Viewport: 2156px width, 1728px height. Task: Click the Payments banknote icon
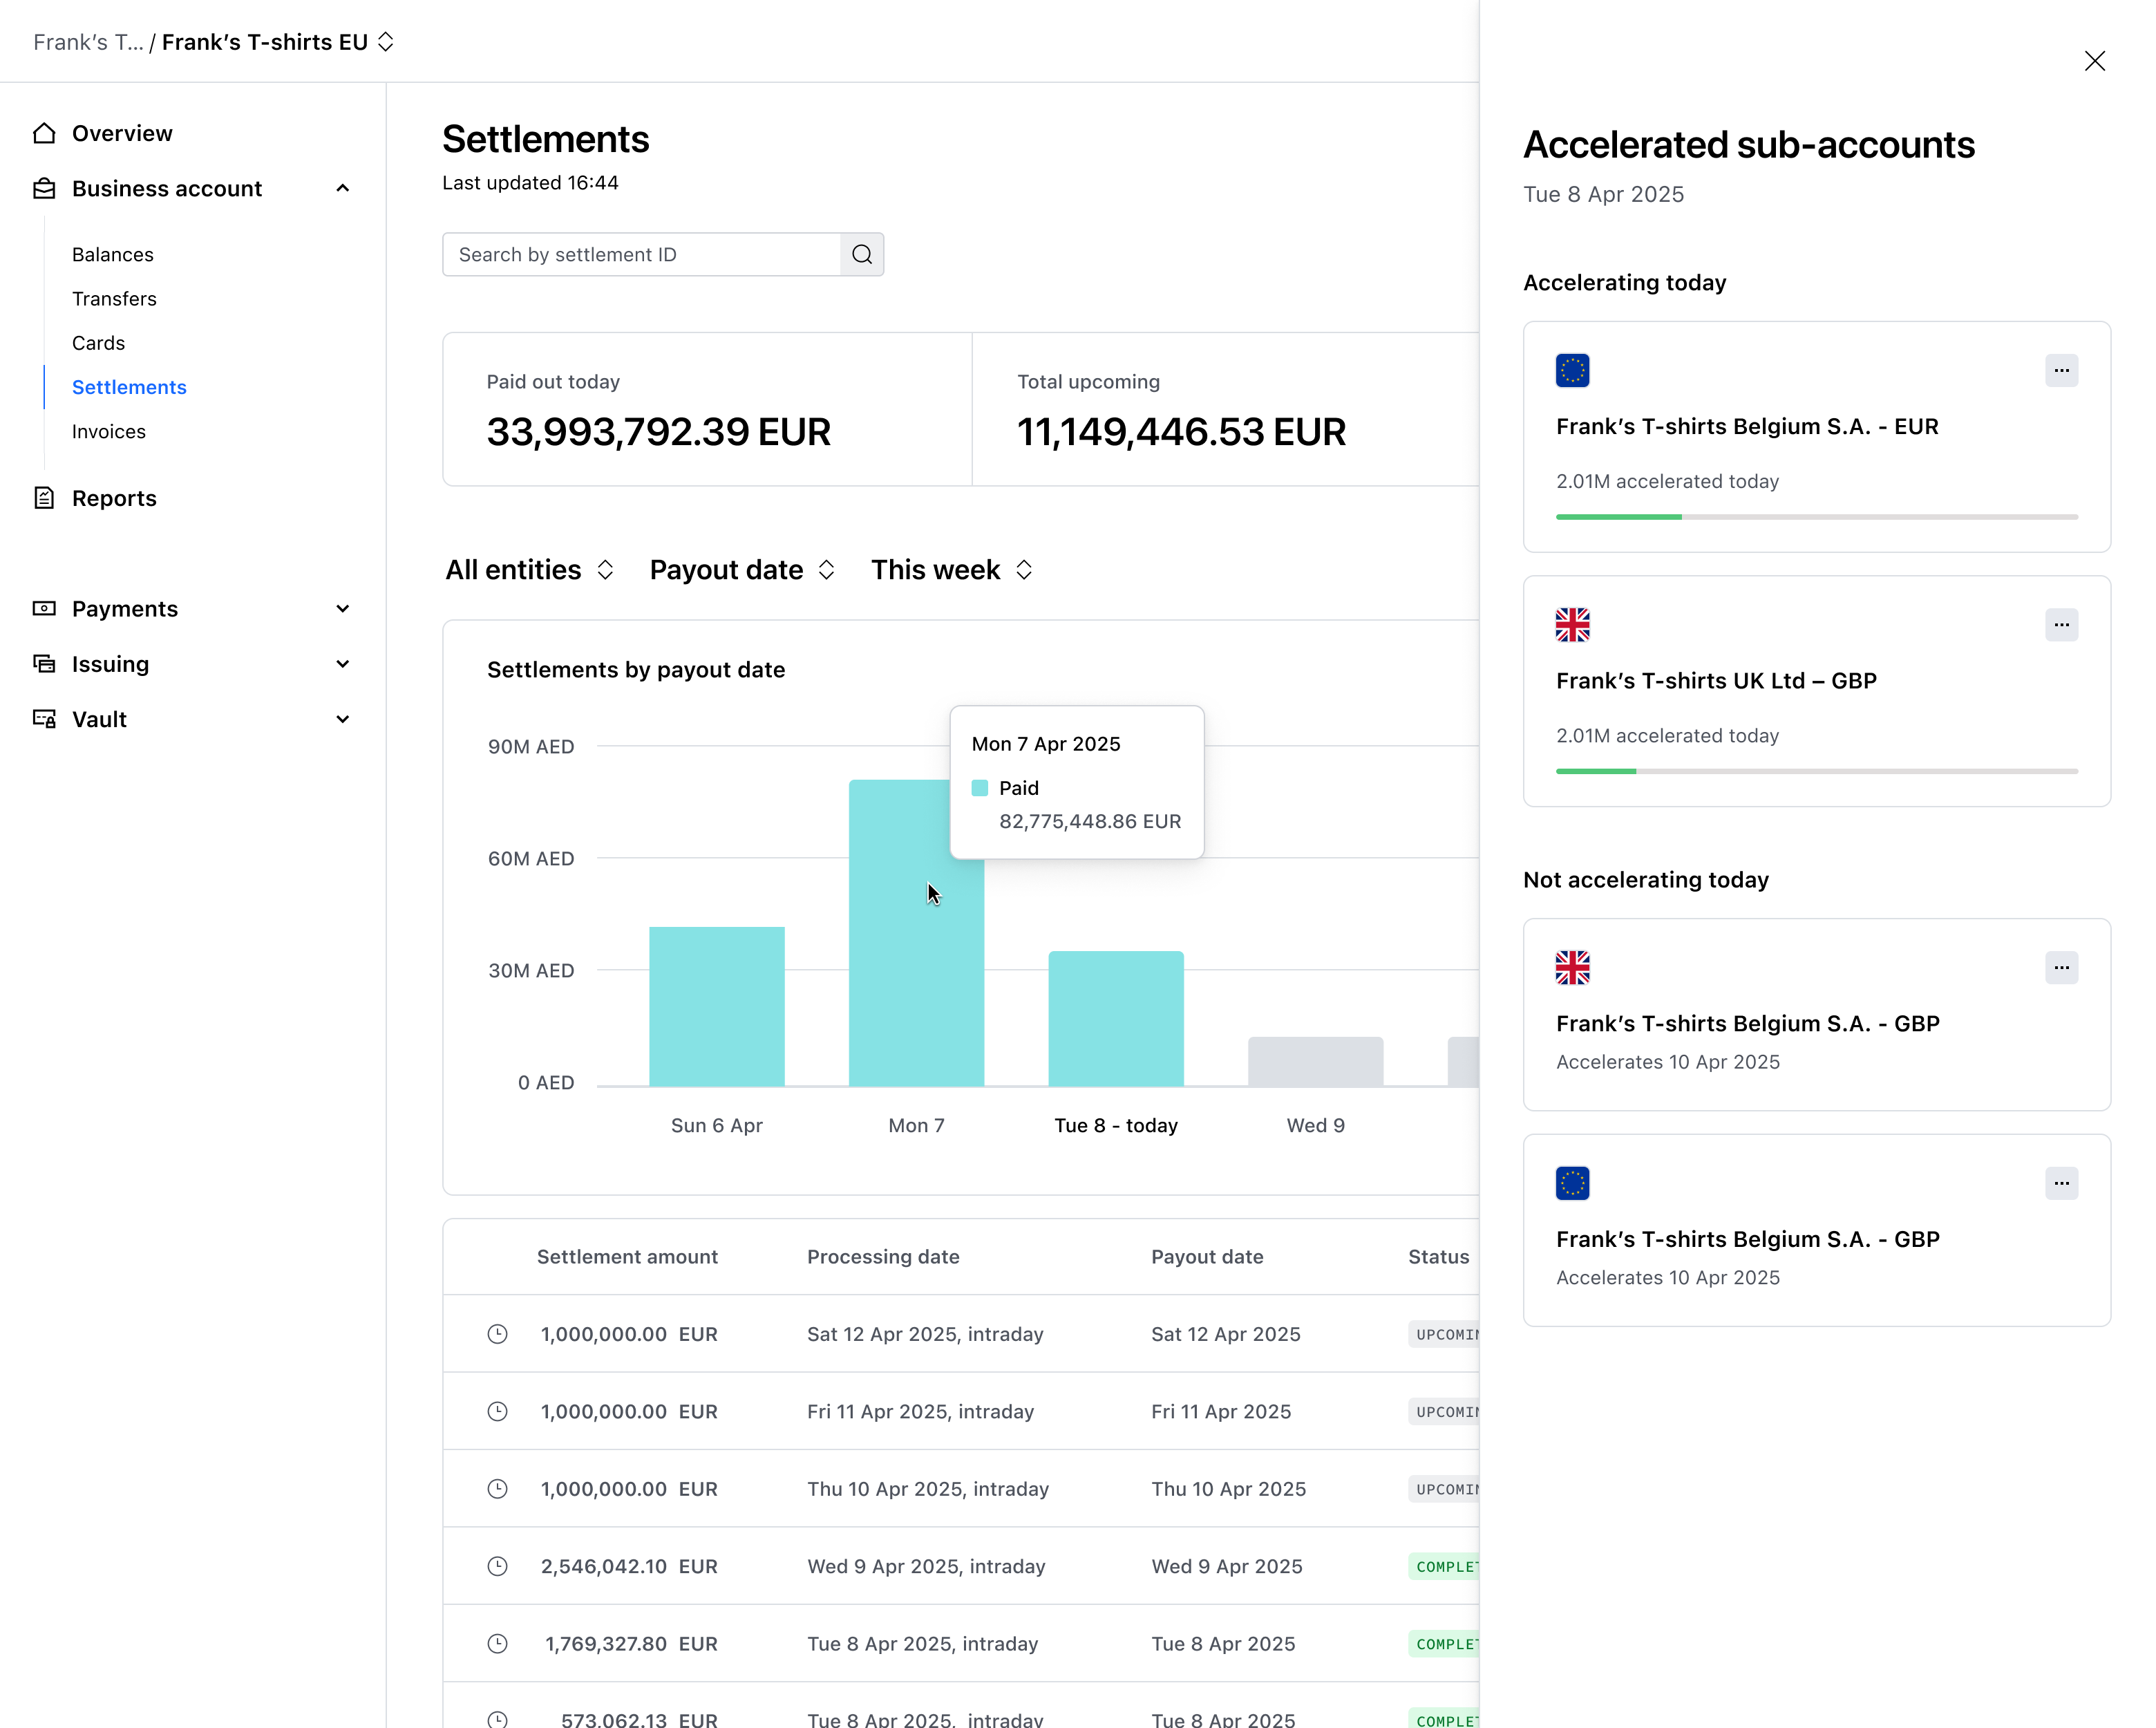(44, 608)
